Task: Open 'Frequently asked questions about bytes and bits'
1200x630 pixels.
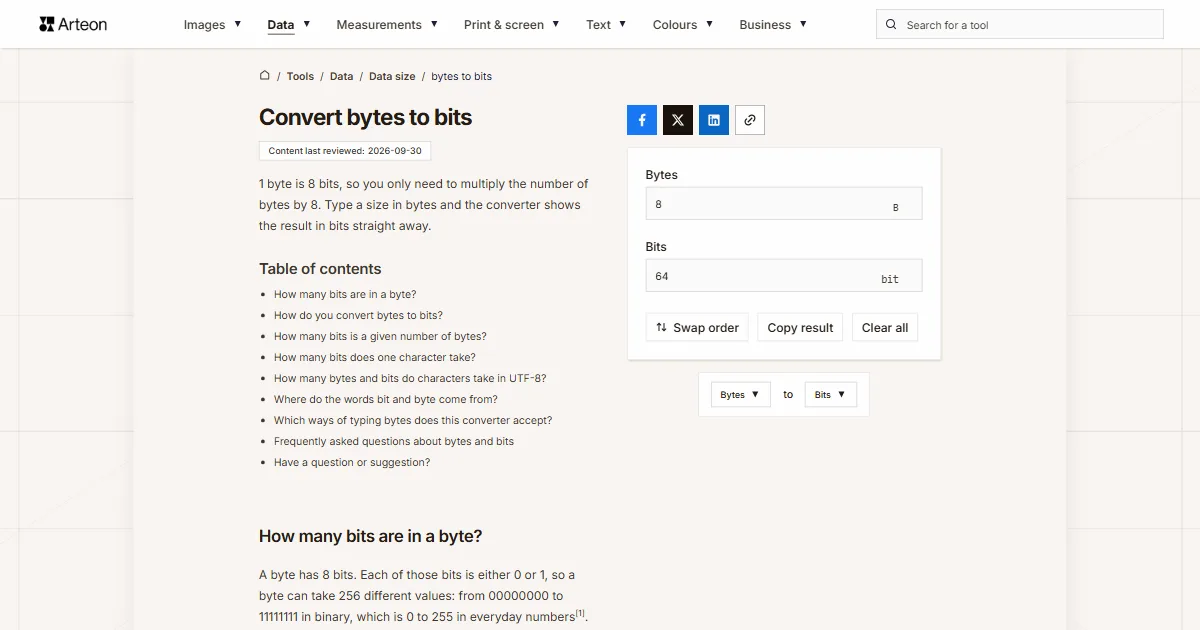Action: point(394,442)
